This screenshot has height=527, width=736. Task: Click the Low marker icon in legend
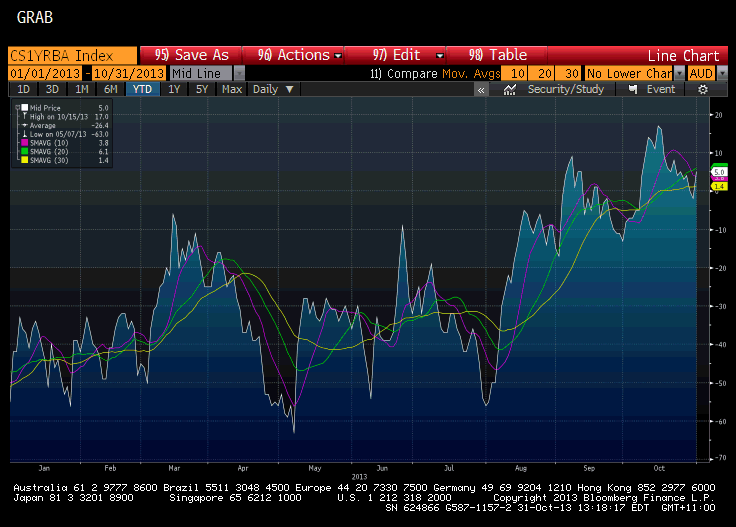tap(24, 133)
